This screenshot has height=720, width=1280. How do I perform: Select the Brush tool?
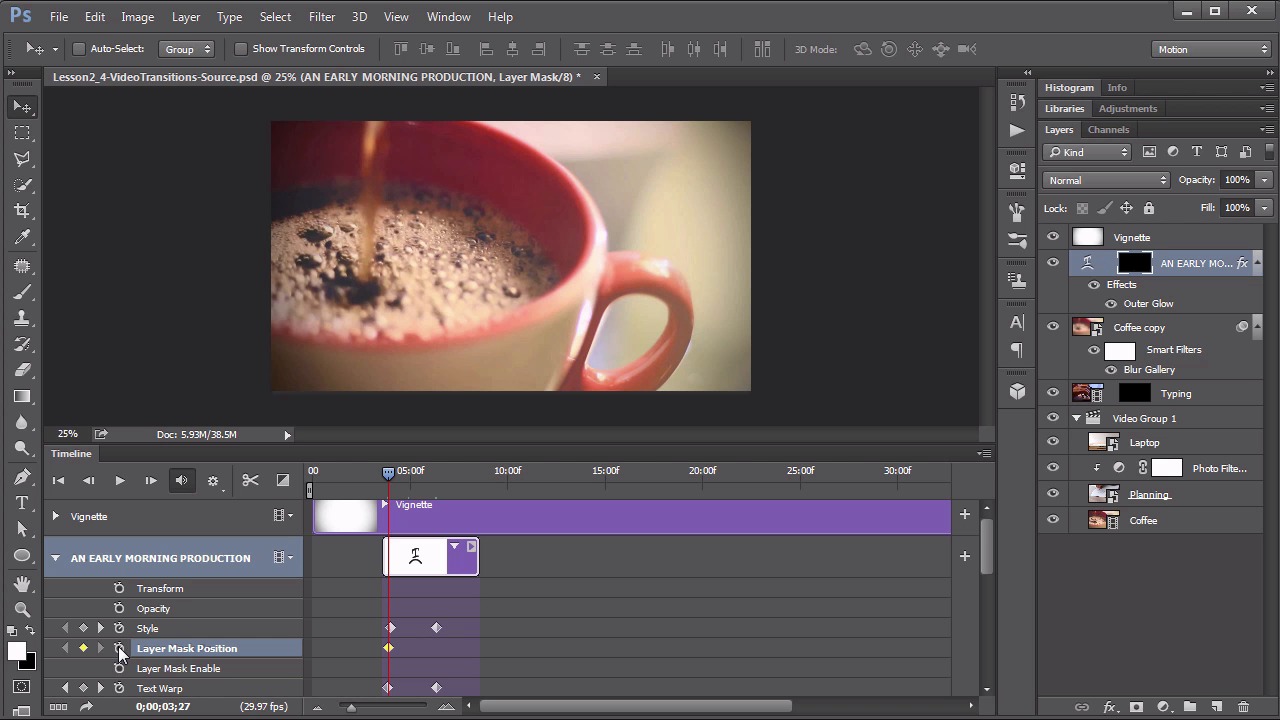tap(22, 292)
